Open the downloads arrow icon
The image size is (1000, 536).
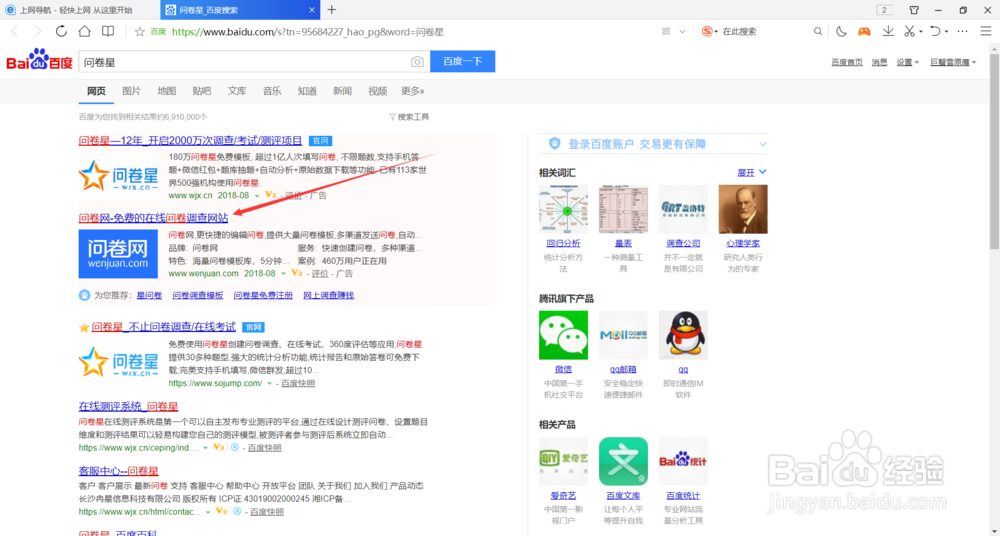(x=888, y=31)
